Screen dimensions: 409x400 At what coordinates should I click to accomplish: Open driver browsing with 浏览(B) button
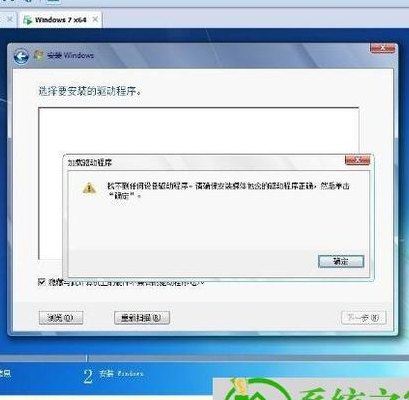click(61, 318)
